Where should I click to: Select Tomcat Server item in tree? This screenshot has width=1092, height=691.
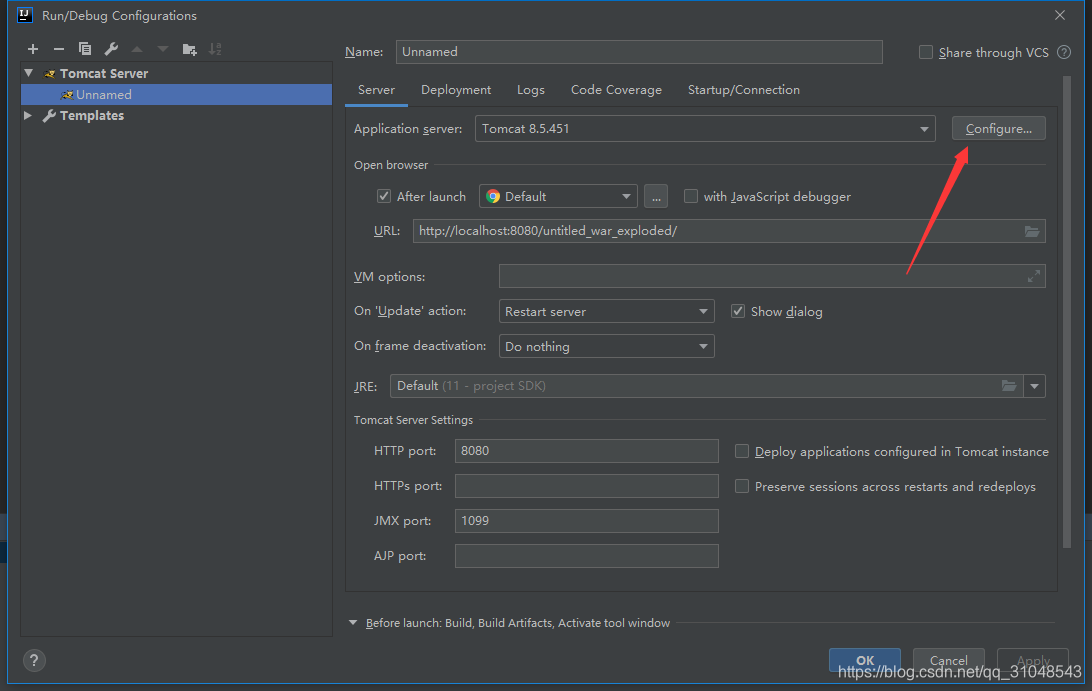tap(104, 73)
